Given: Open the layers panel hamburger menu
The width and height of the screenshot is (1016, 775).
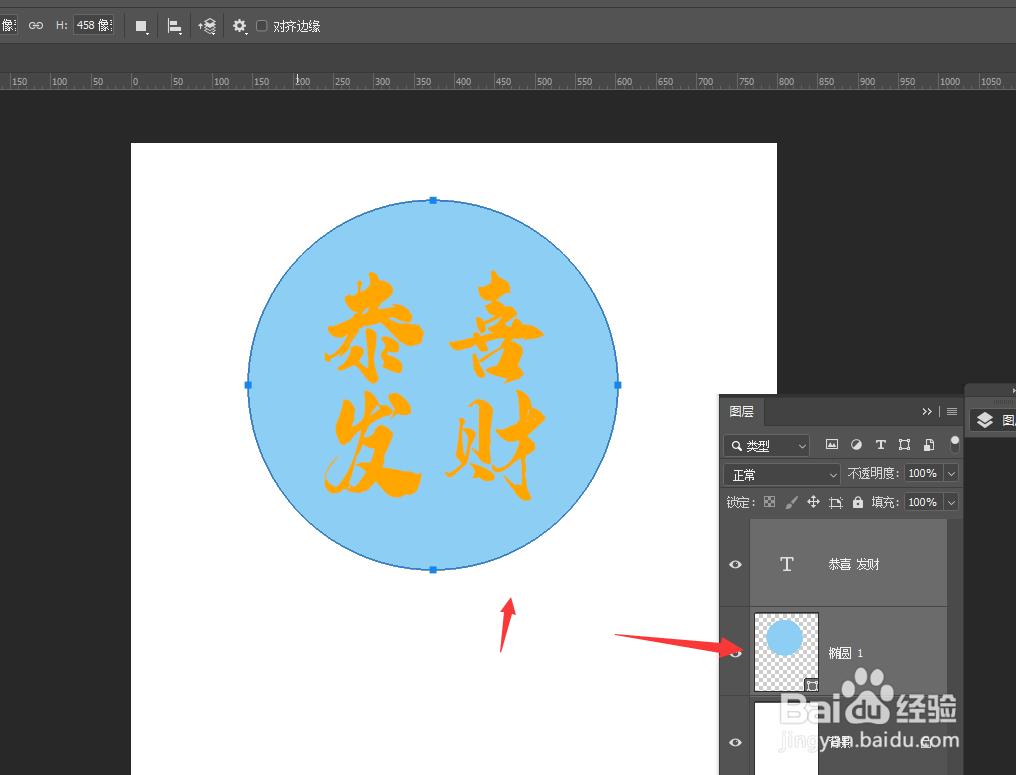Looking at the screenshot, I should [952, 411].
